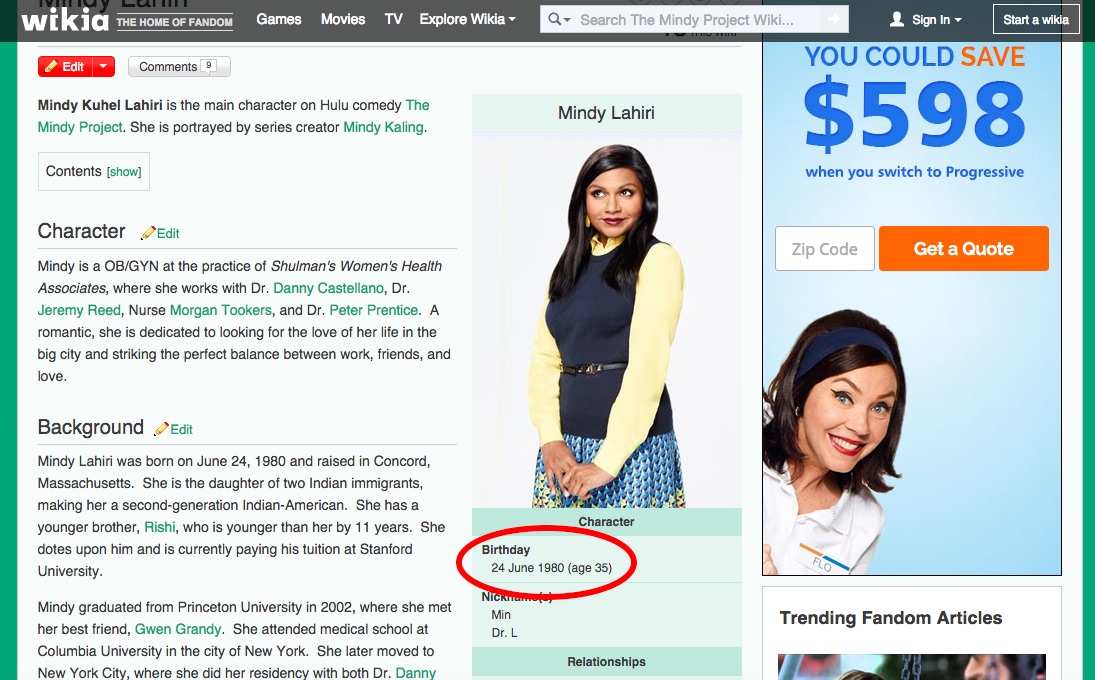Open the Rishi link
Screen dimensions: 1095x680
pos(160,527)
